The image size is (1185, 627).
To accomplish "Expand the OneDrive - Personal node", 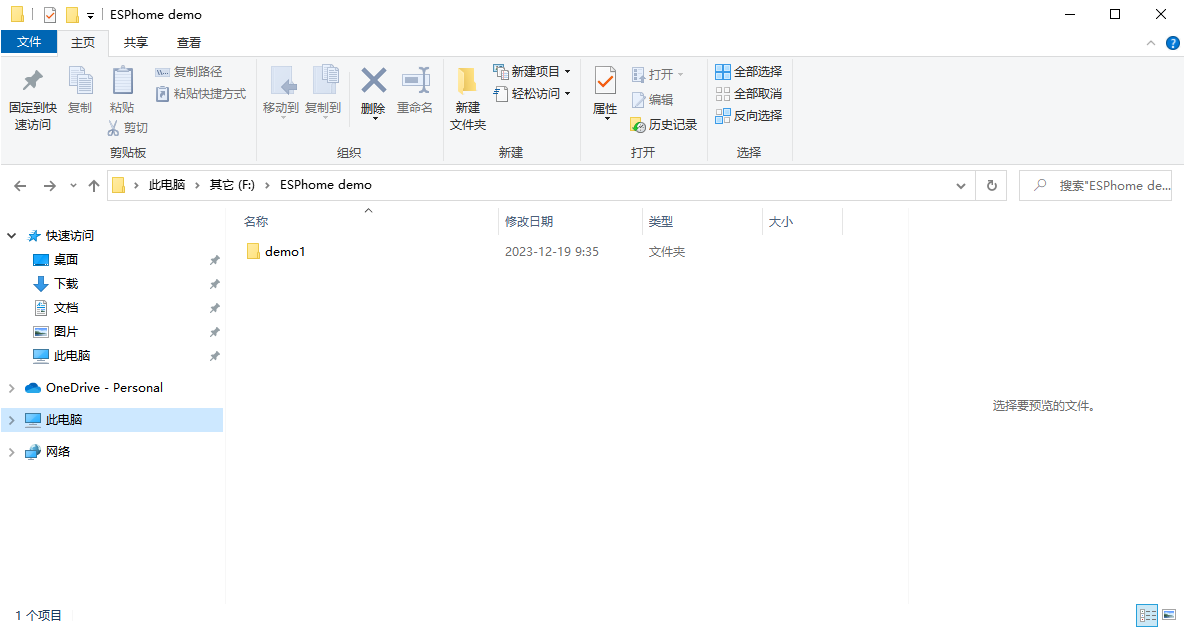I will pyautogui.click(x=11, y=388).
